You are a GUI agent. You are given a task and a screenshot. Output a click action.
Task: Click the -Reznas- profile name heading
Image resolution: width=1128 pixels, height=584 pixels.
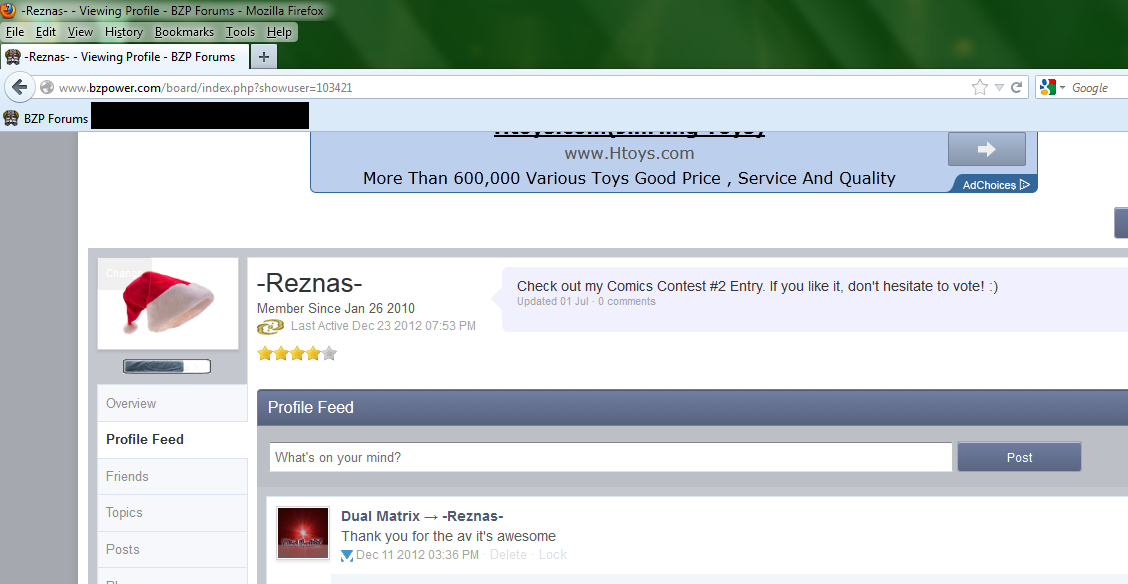tap(309, 283)
